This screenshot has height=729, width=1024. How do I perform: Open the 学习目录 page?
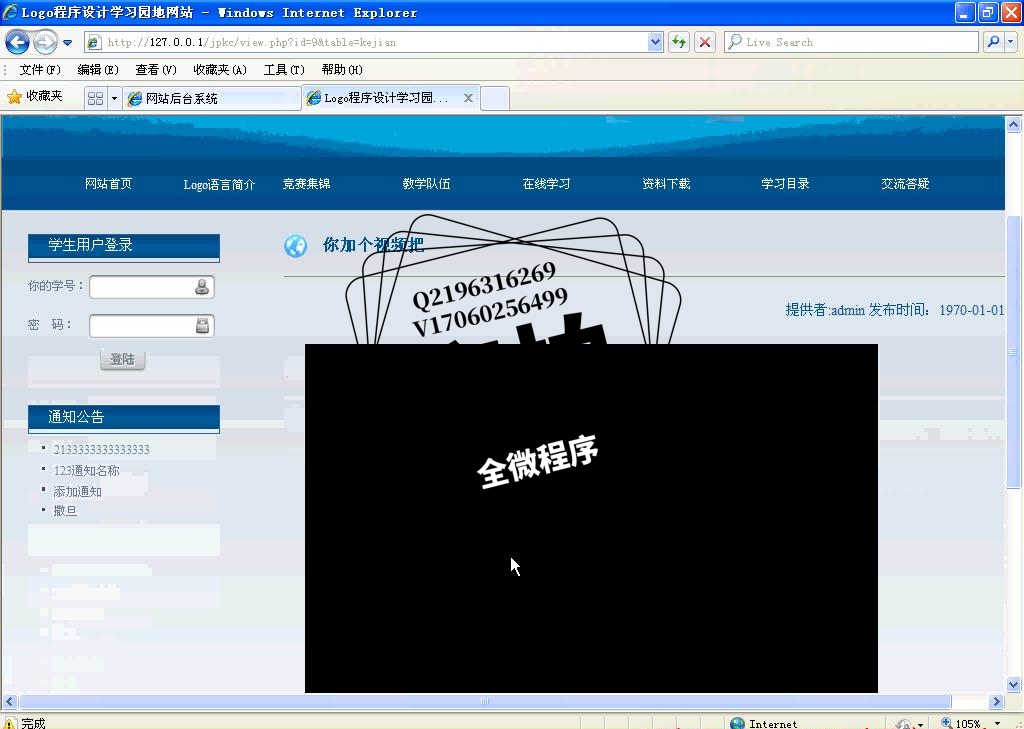pos(786,184)
